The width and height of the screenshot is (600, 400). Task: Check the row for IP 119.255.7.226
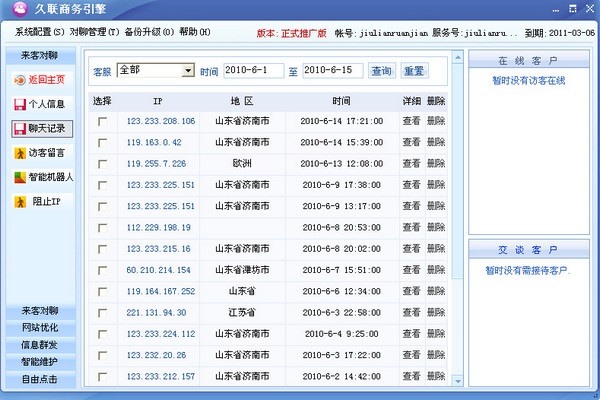pyautogui.click(x=102, y=164)
